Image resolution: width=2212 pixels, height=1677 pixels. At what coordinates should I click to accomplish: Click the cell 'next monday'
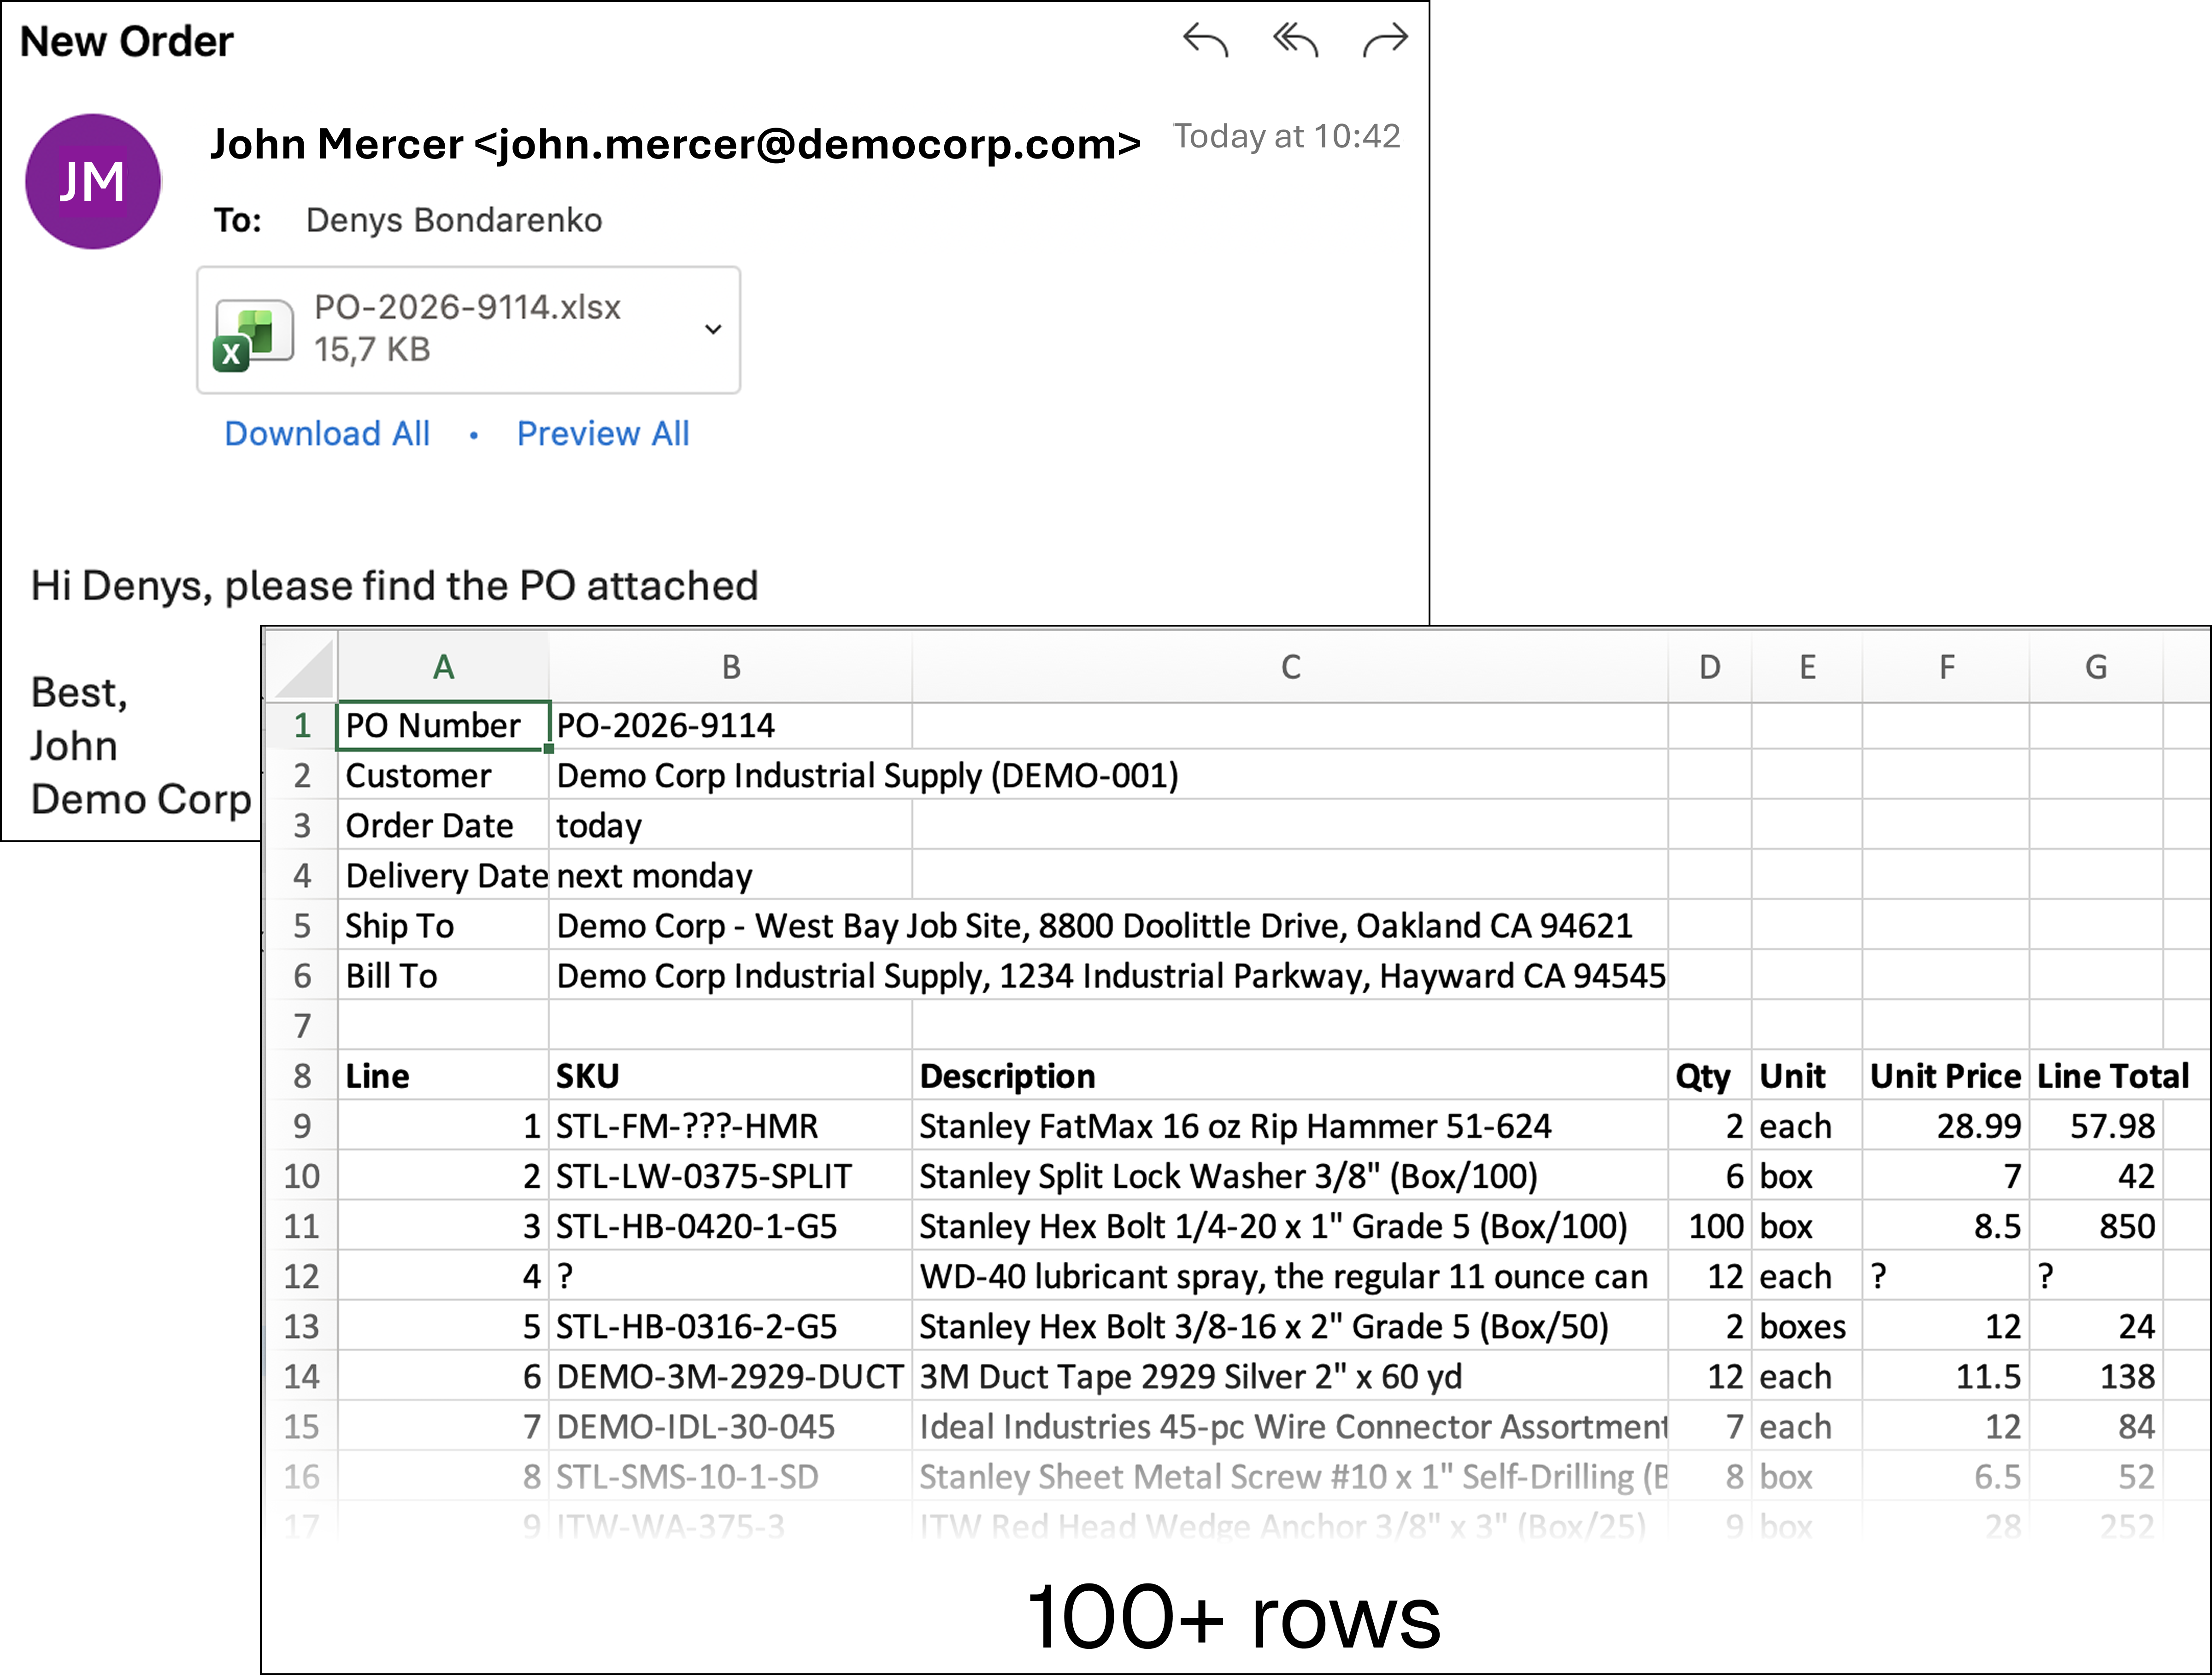tap(731, 875)
